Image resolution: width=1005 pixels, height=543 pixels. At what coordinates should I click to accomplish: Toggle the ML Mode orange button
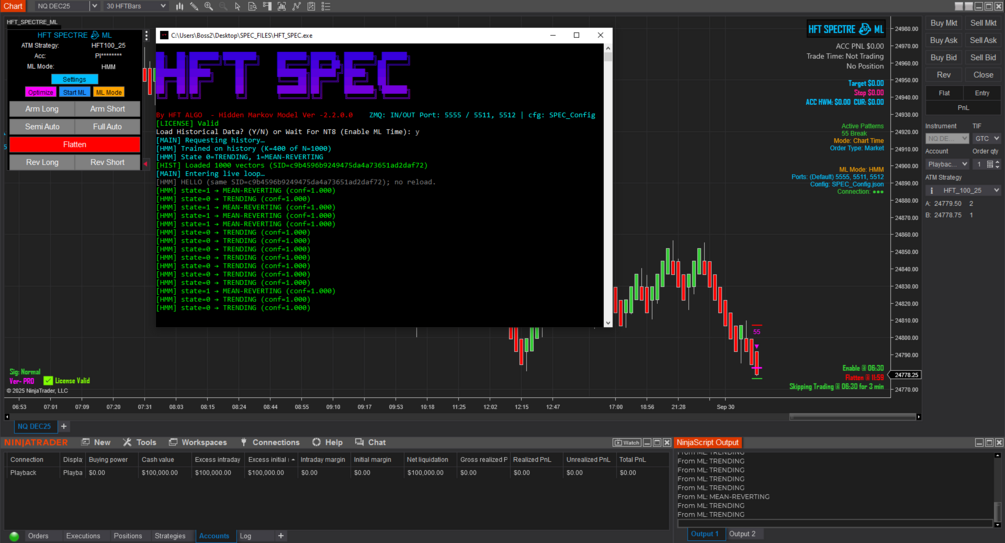[109, 92]
